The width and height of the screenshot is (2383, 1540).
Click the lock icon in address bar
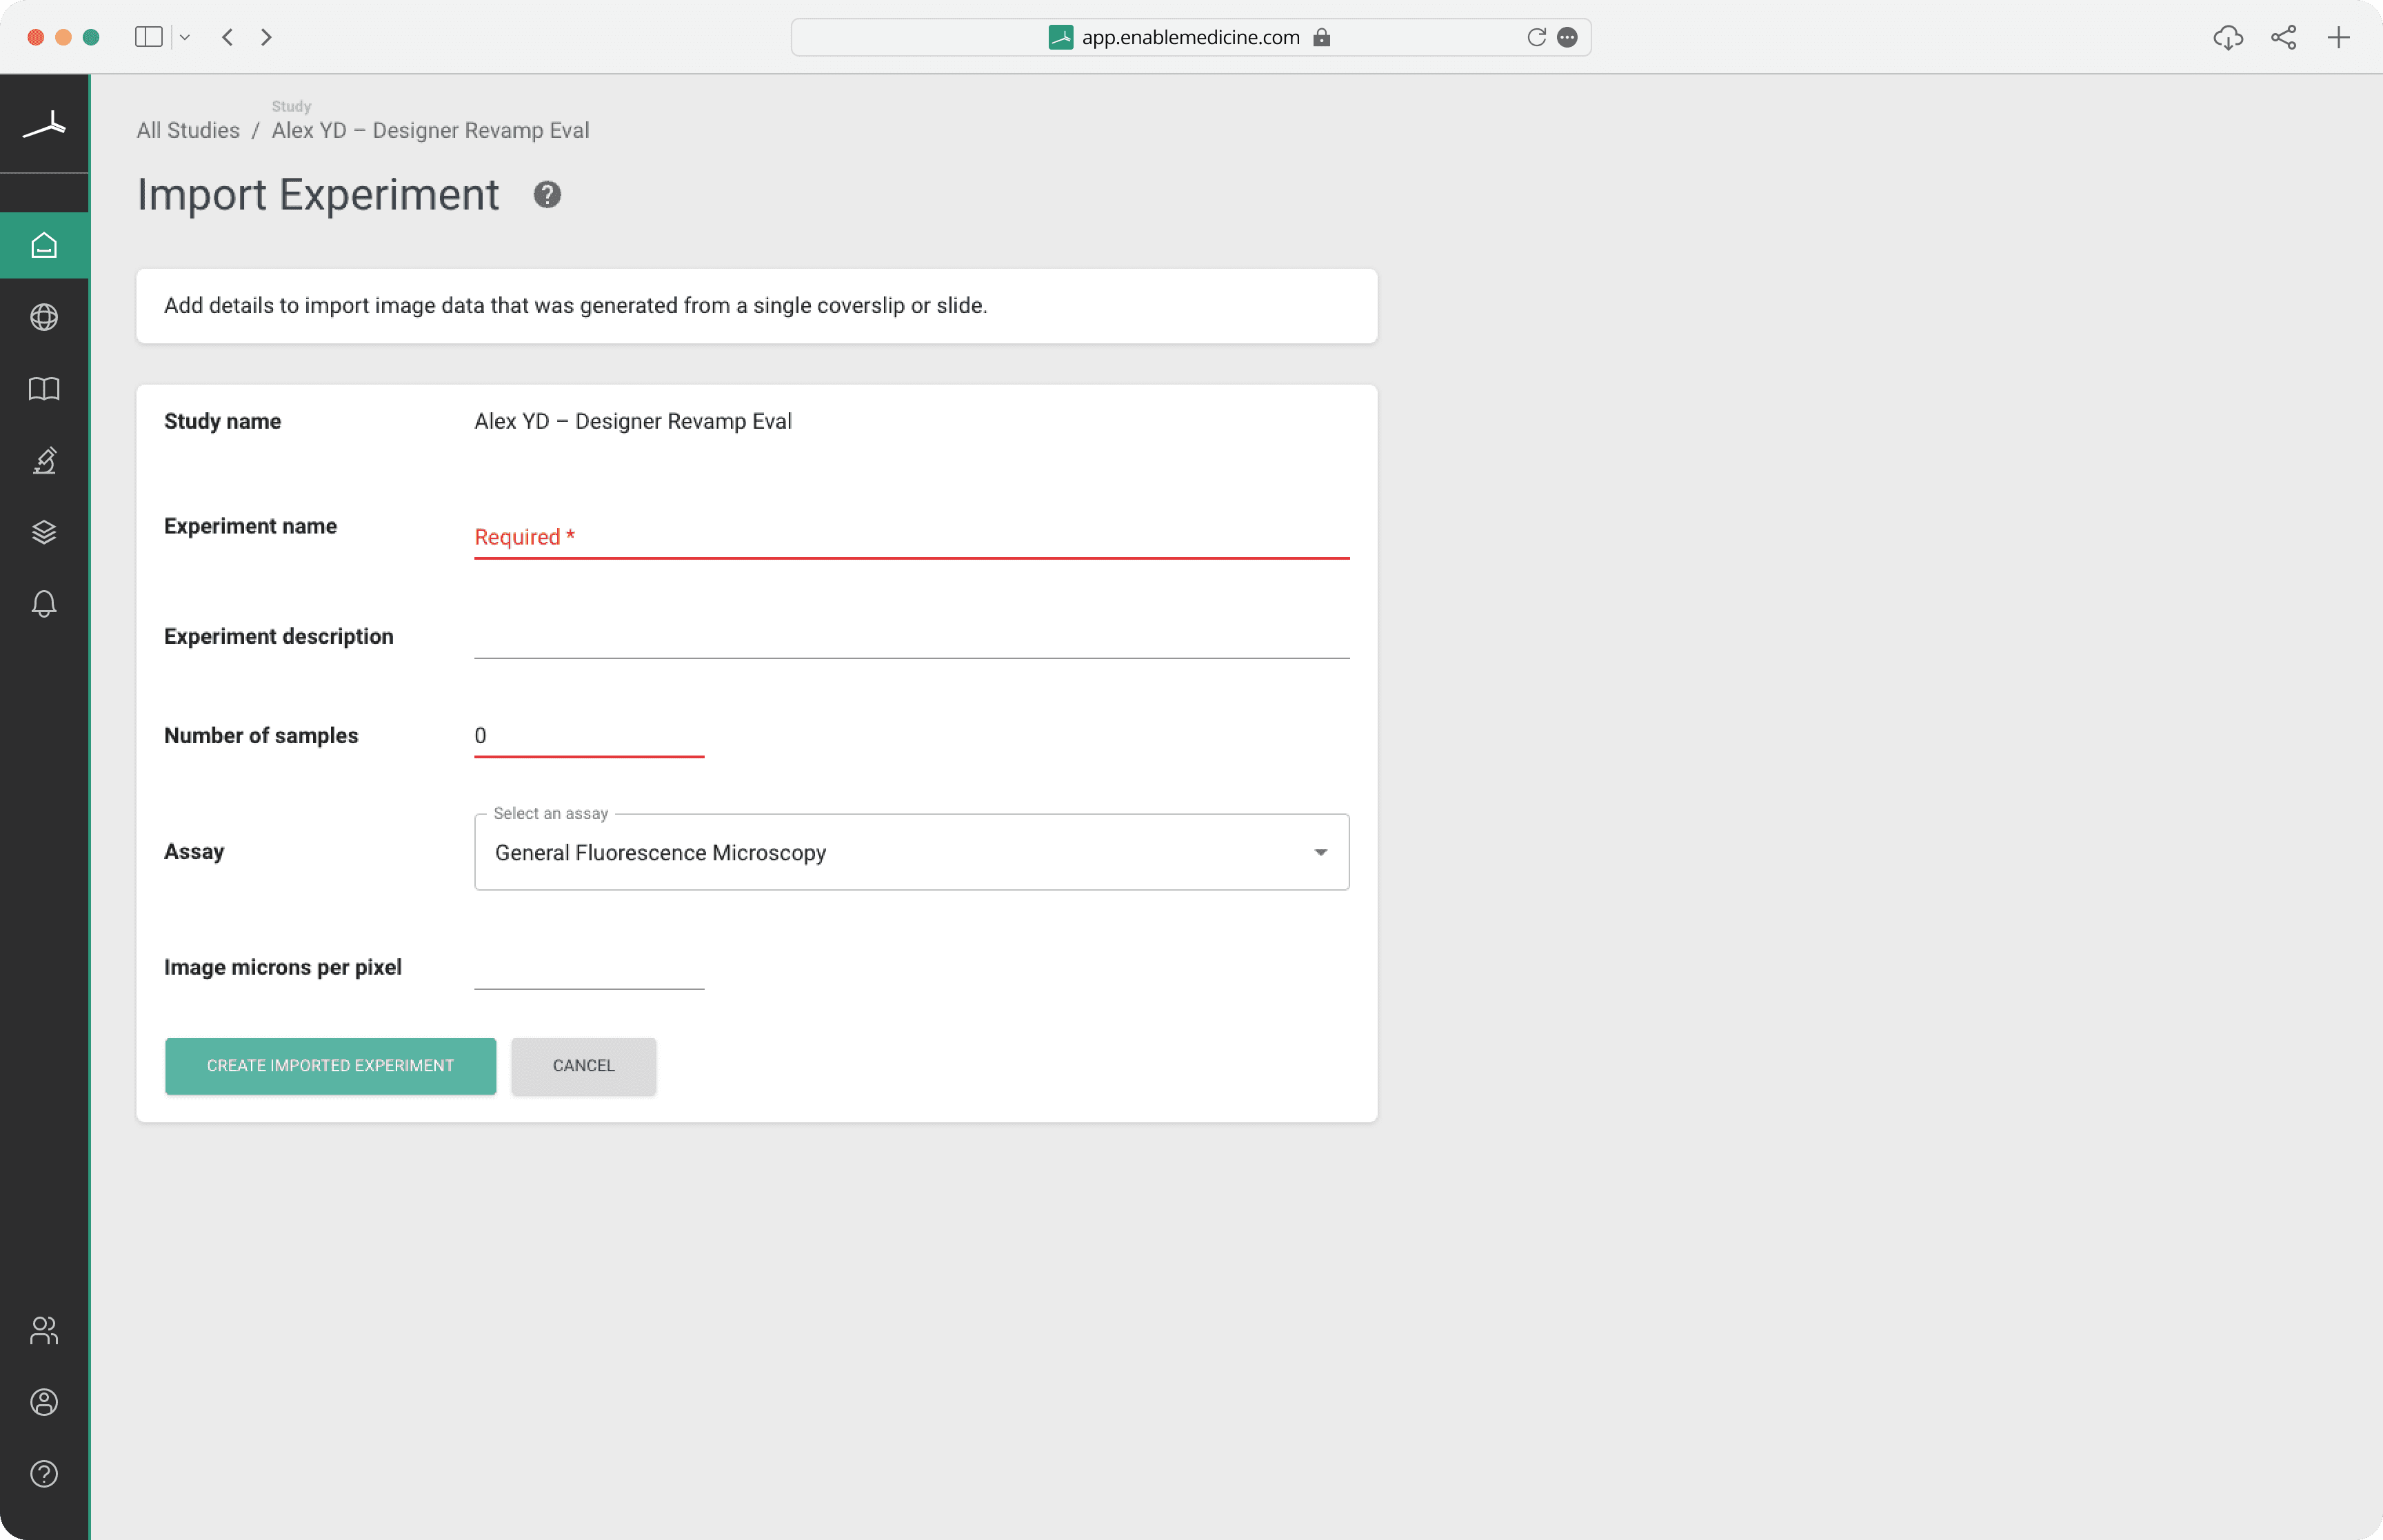coord(1321,37)
